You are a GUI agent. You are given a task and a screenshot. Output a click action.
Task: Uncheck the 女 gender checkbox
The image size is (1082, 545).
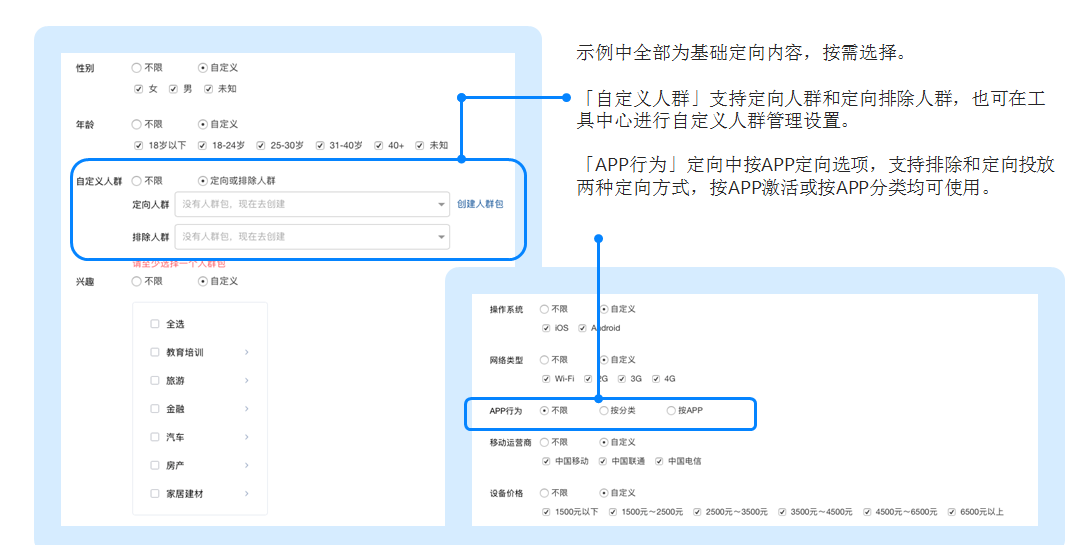point(139,89)
